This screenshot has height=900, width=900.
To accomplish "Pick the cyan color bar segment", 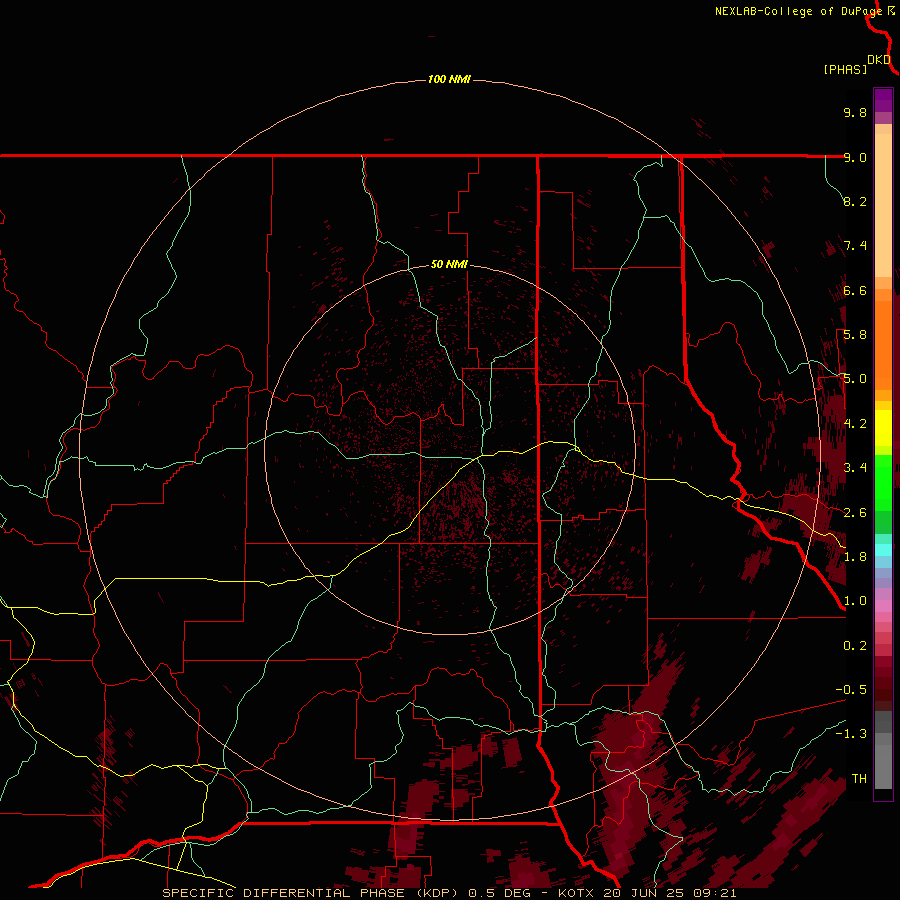I will click(883, 550).
